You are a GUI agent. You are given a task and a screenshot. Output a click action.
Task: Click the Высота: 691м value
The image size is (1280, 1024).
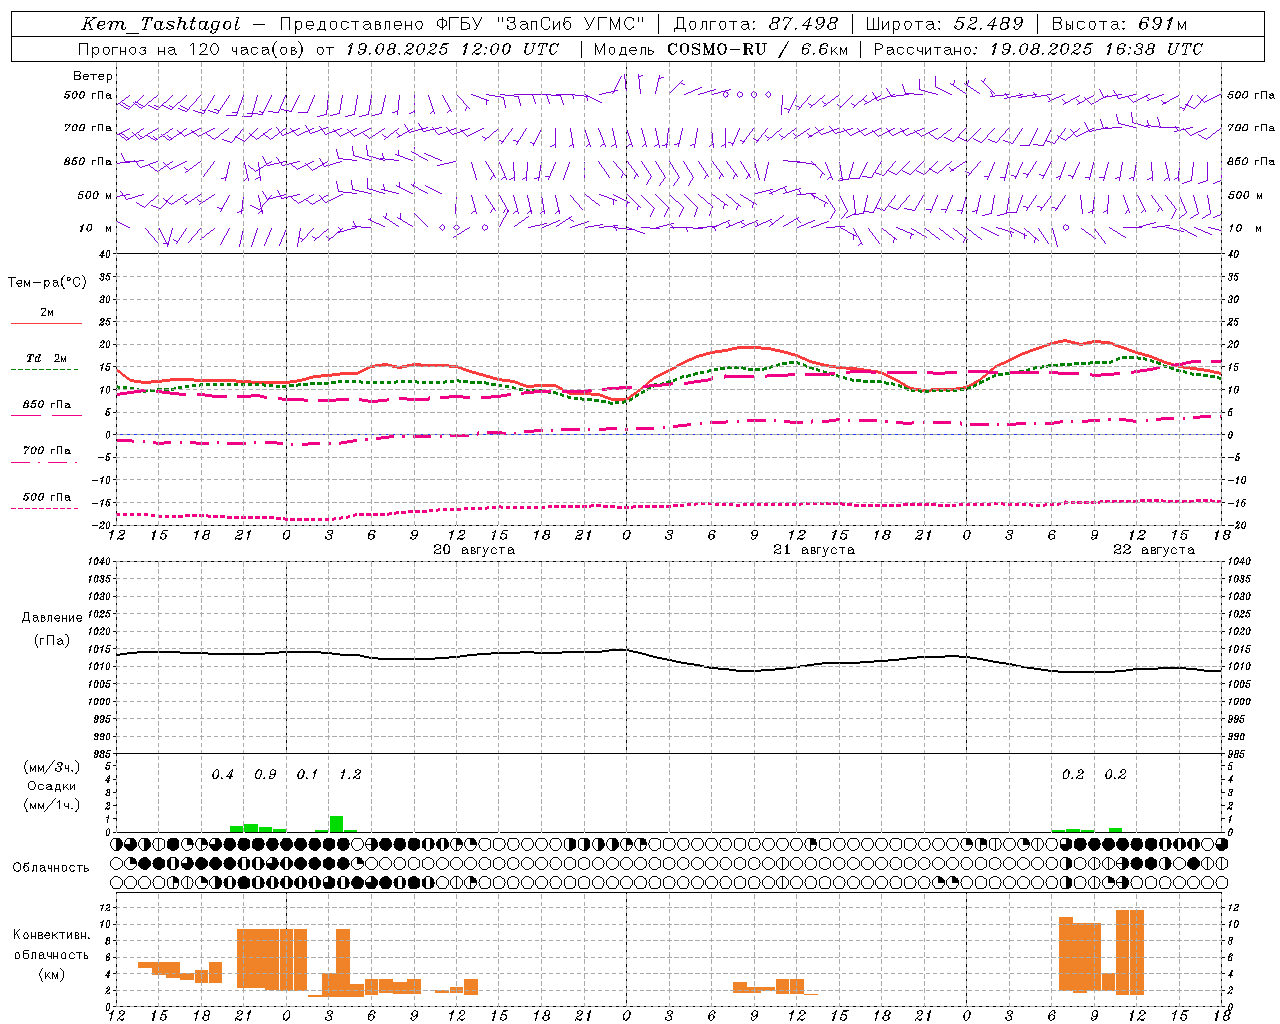[1120, 24]
